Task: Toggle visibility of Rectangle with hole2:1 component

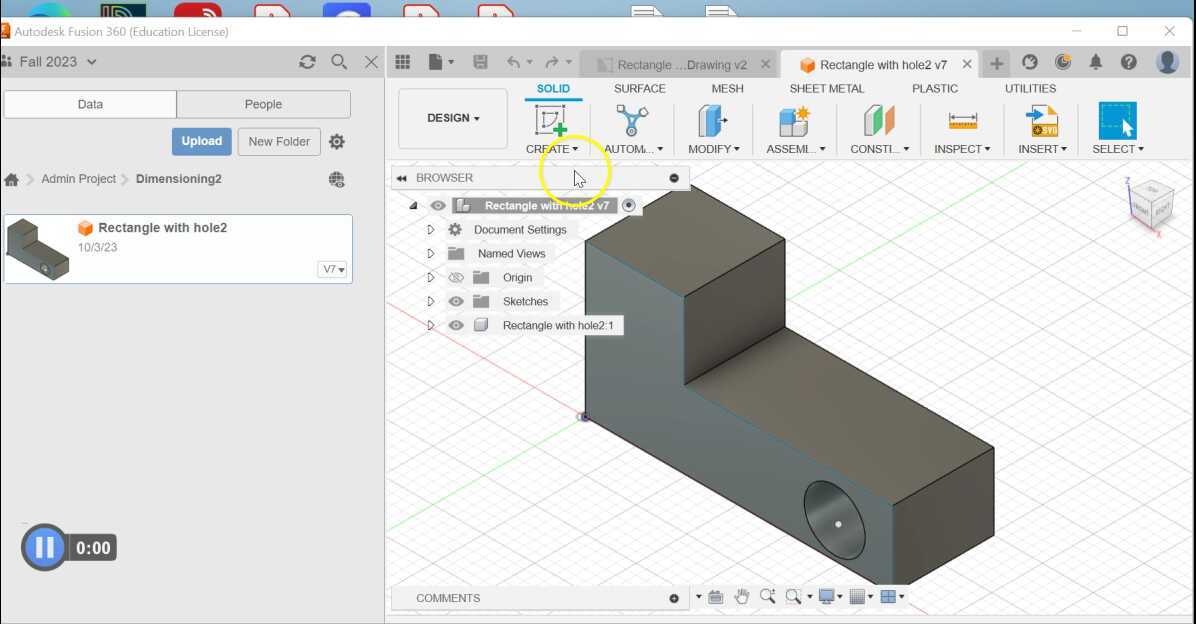Action: pos(456,326)
